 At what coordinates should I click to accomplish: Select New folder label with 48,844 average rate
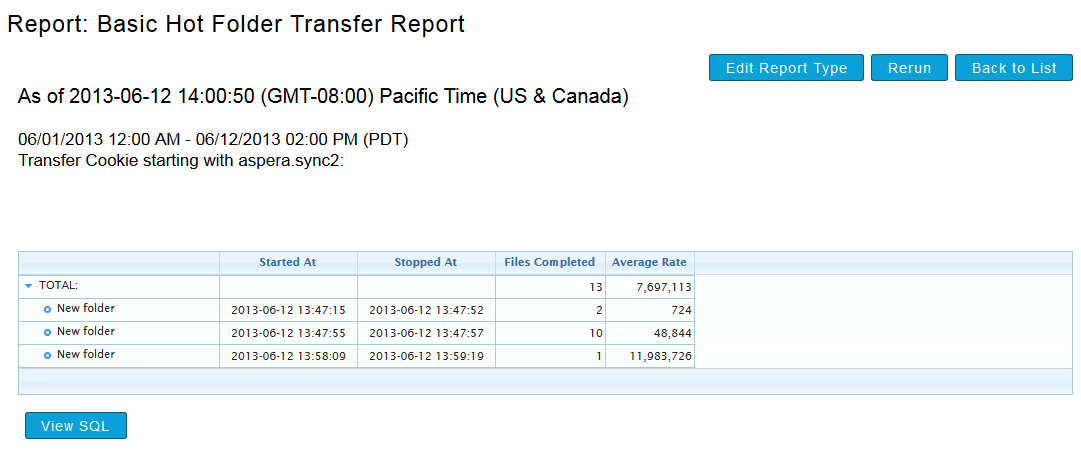tap(86, 331)
